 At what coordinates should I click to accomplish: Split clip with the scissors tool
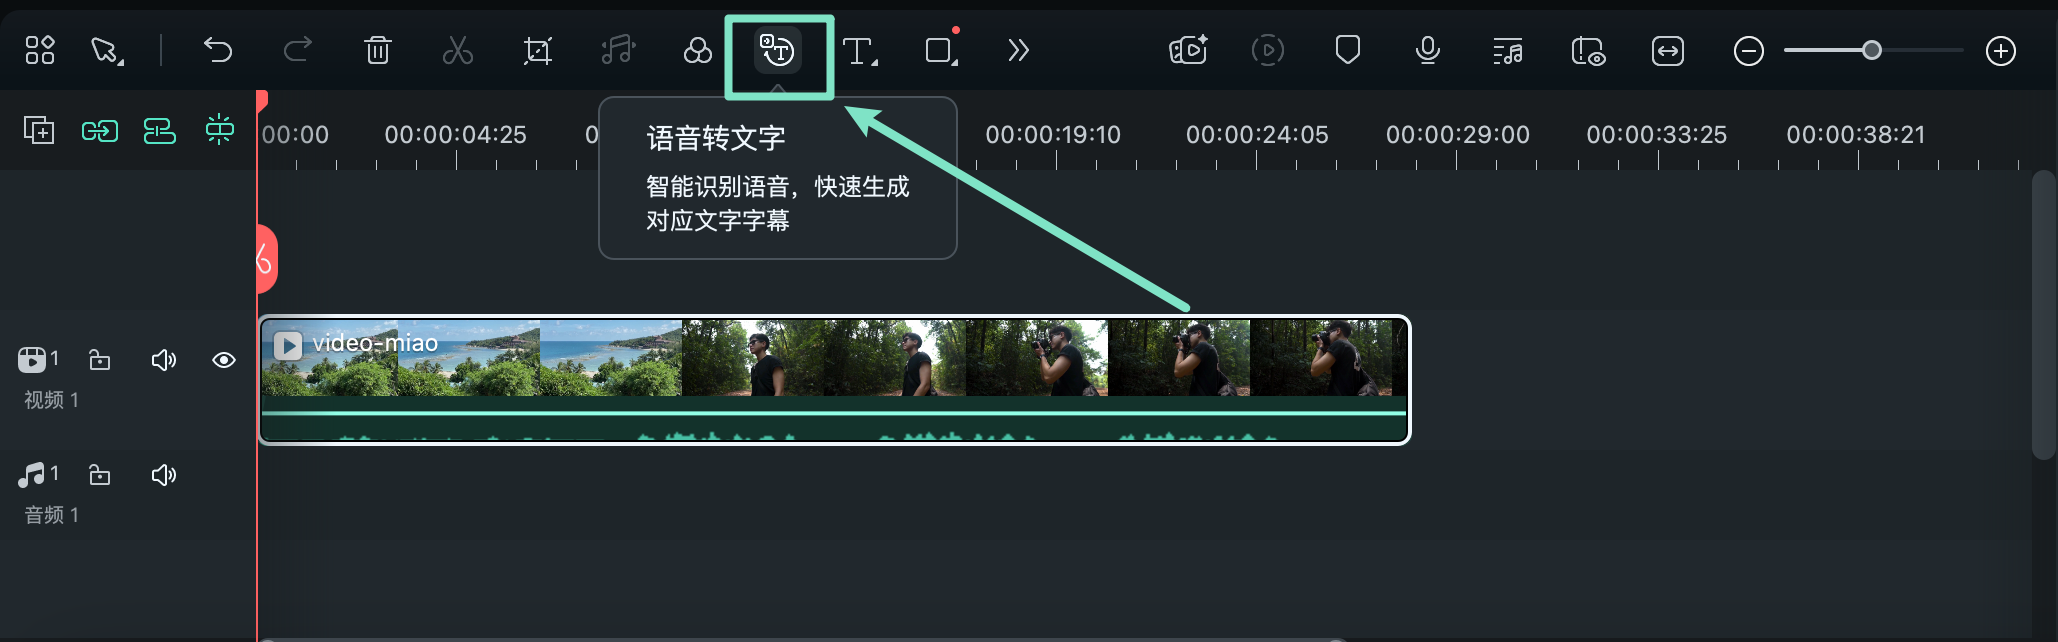(458, 50)
